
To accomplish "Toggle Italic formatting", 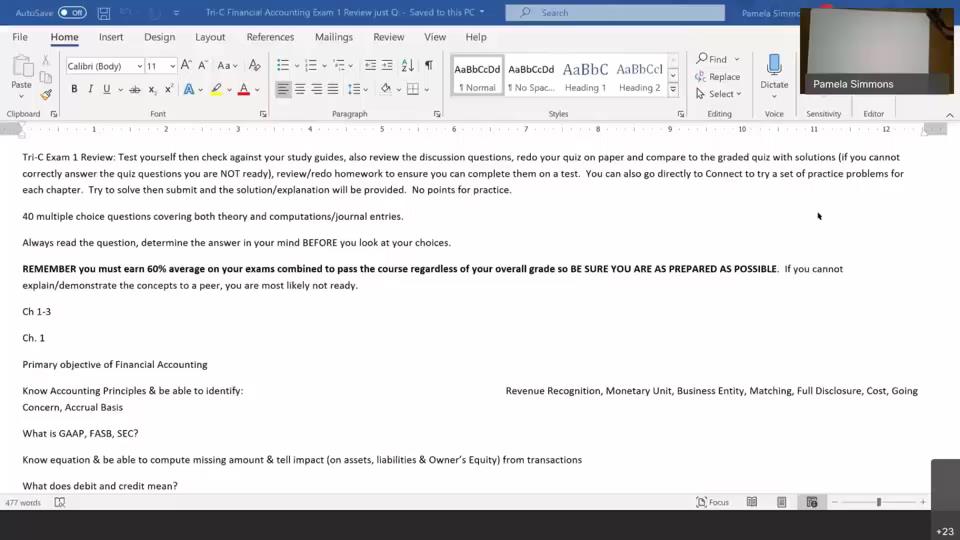I will tap(91, 89).
